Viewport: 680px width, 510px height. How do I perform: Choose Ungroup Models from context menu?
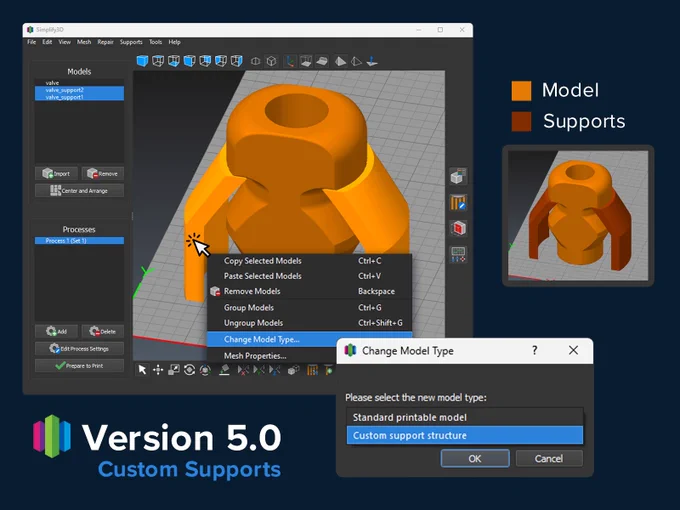(309, 323)
